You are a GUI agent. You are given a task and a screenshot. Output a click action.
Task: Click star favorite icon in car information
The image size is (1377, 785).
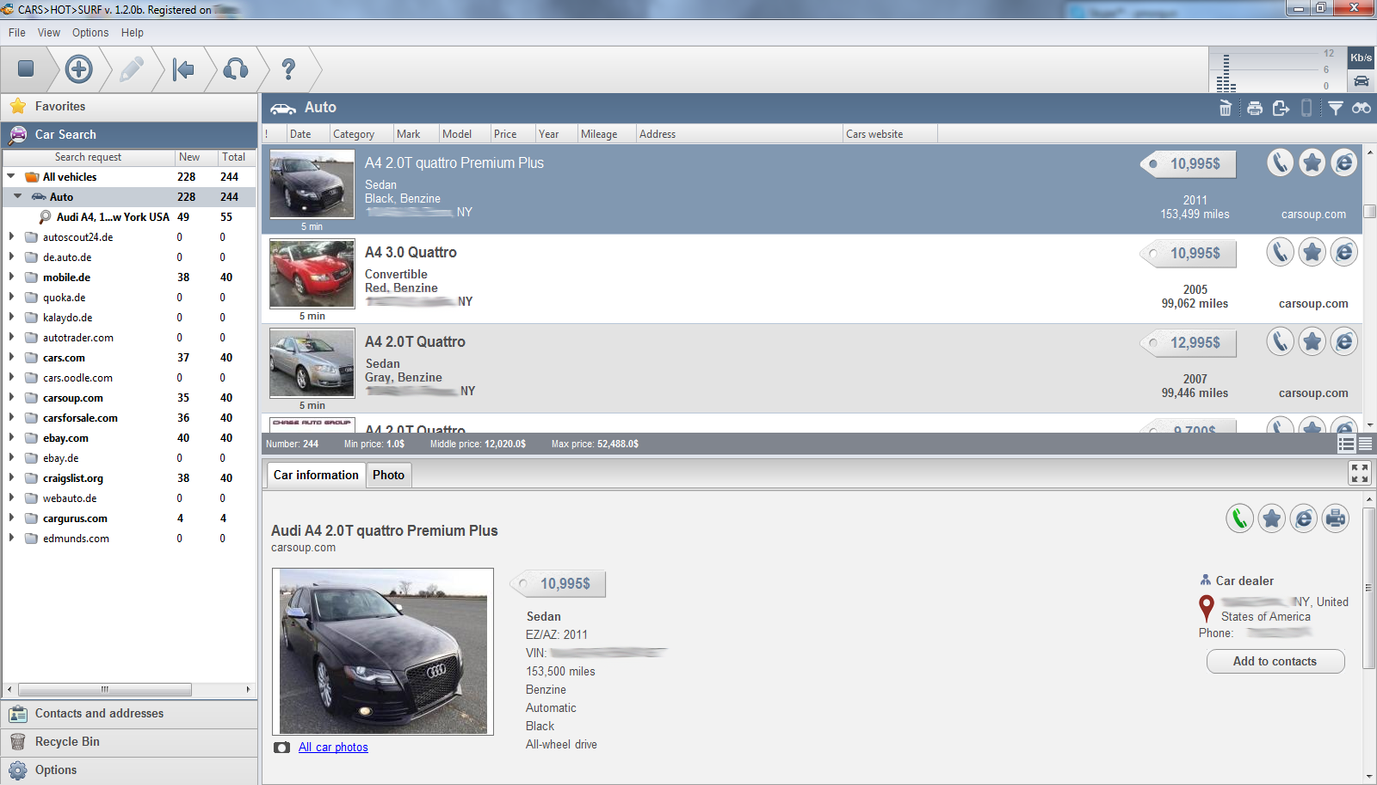[x=1272, y=518]
